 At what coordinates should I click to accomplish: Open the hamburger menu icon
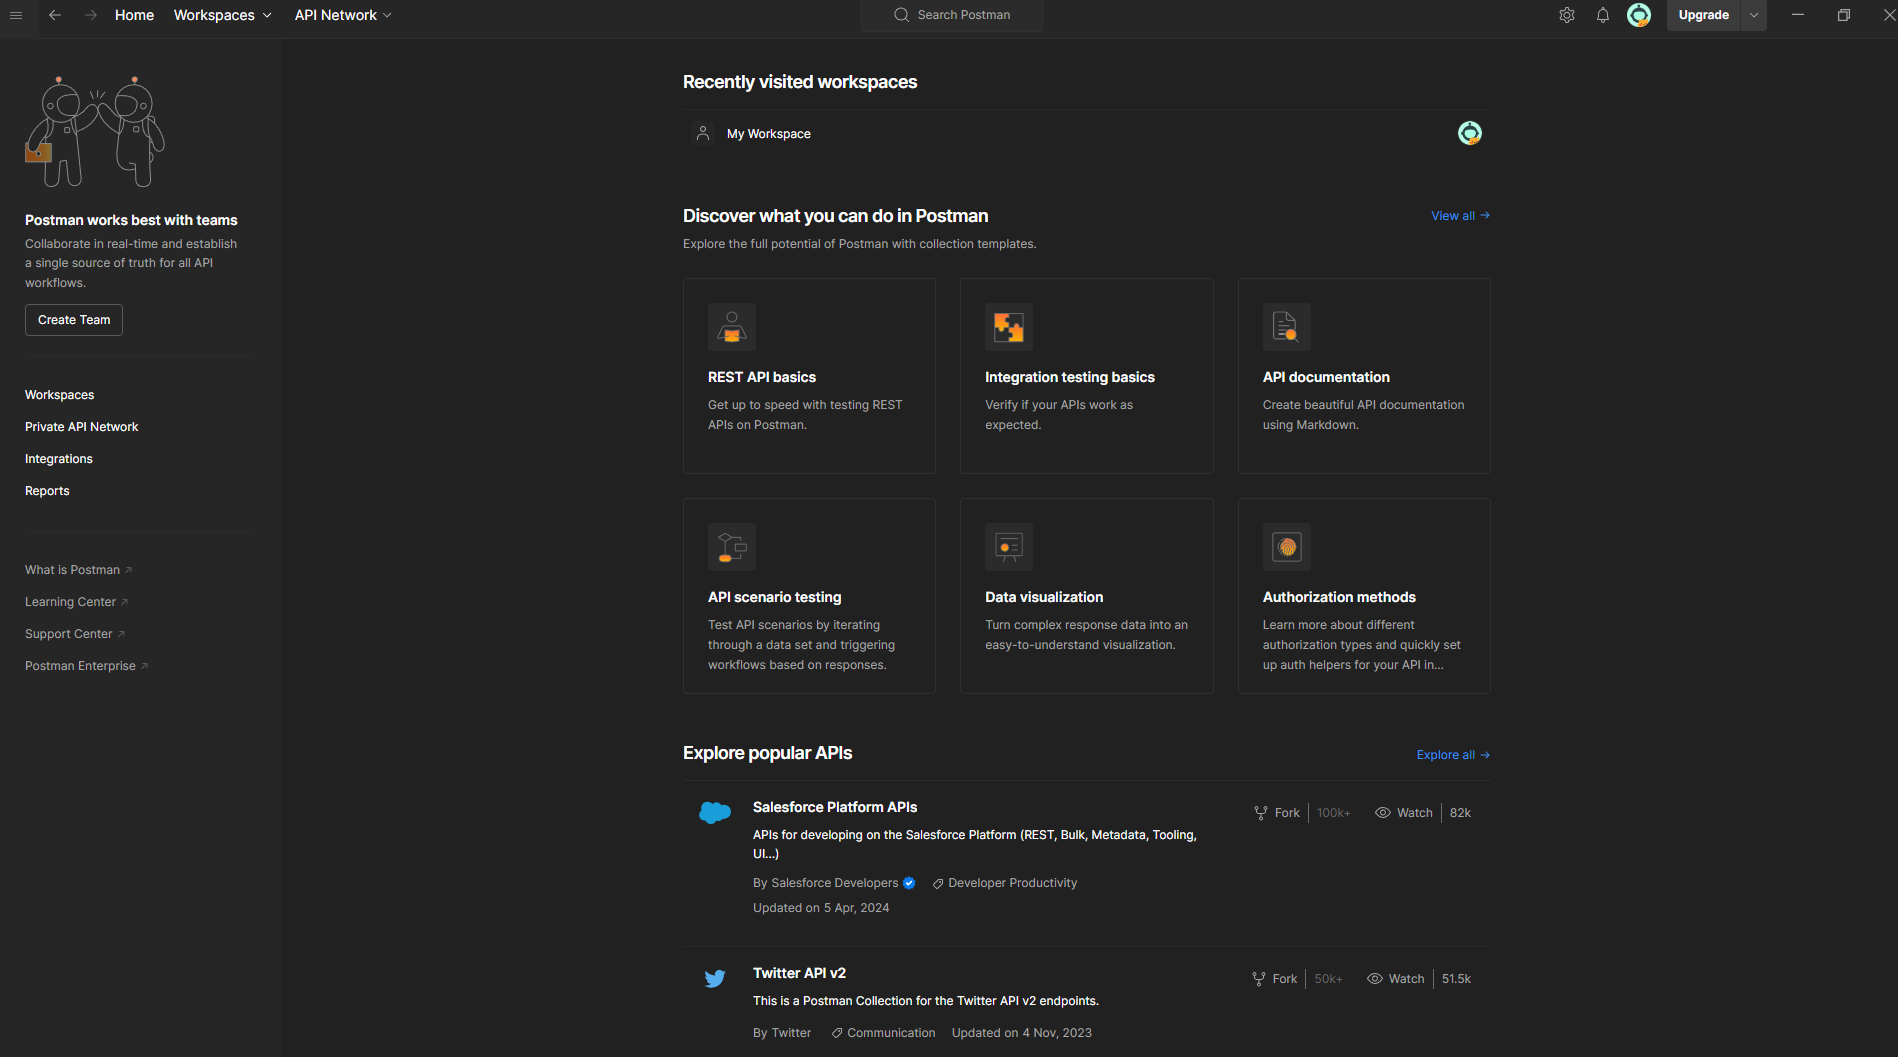click(16, 15)
